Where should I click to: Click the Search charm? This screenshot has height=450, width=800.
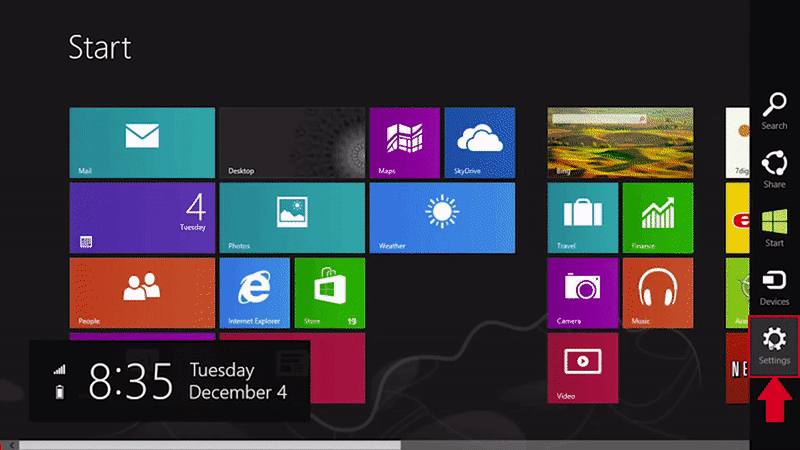pos(774,111)
